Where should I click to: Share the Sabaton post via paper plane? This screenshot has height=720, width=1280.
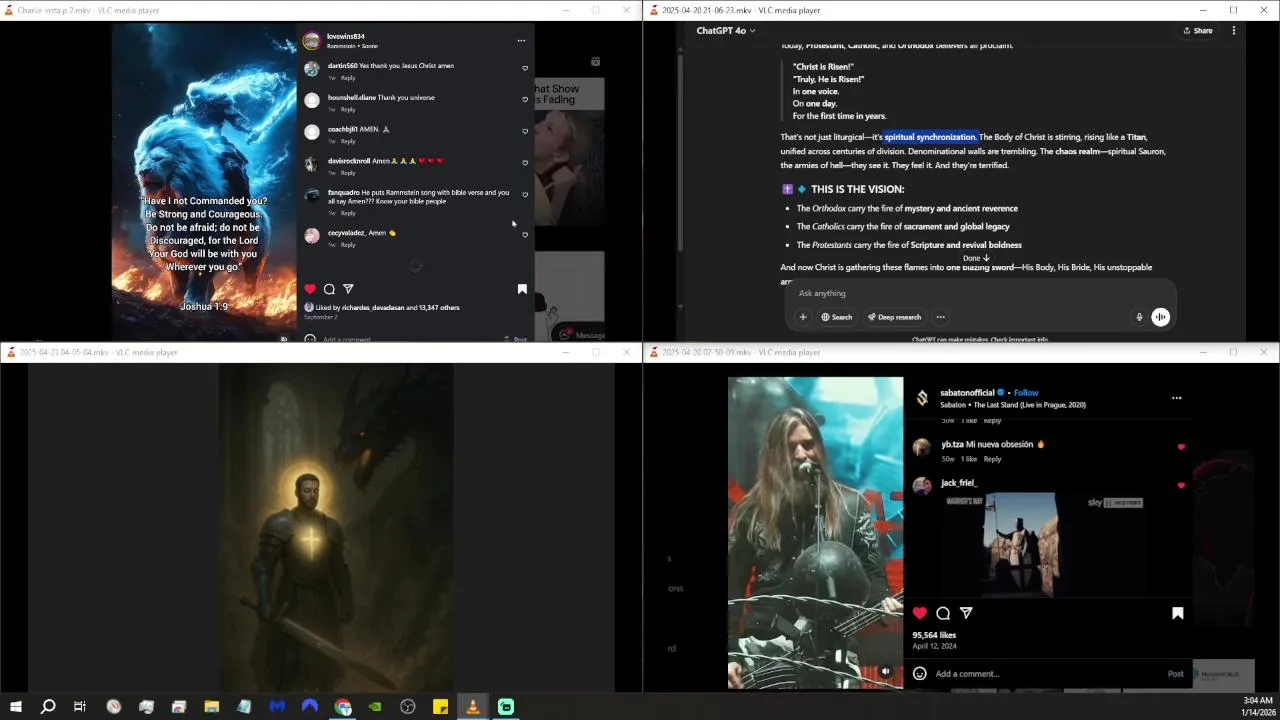pos(966,613)
